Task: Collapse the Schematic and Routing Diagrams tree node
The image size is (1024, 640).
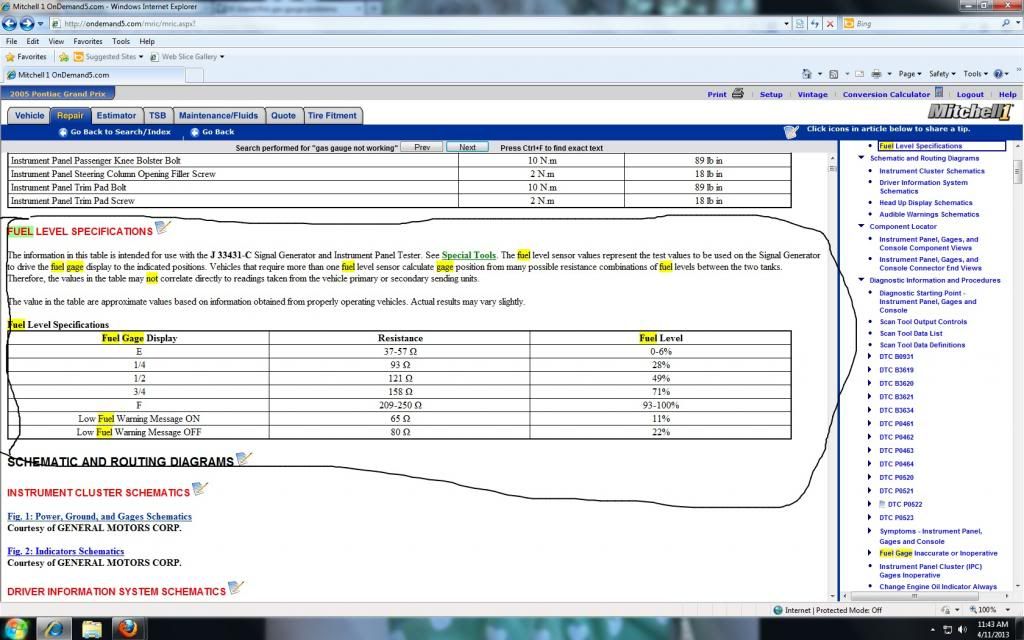Action: (x=861, y=158)
